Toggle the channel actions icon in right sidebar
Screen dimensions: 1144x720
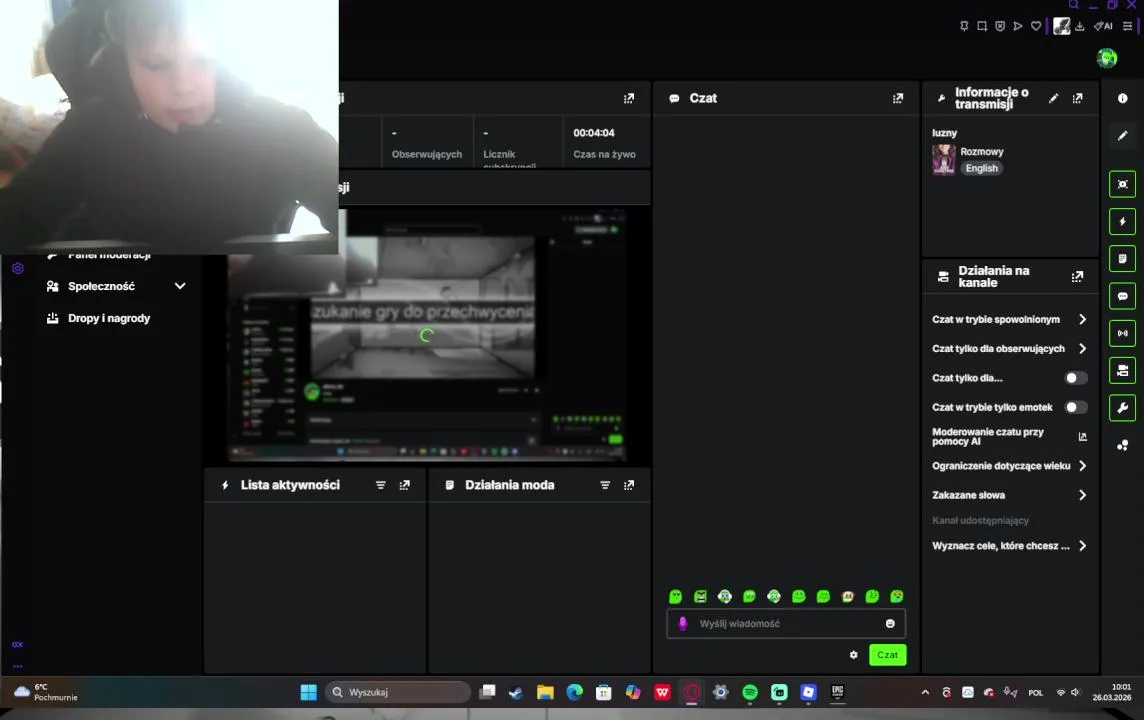[1122, 371]
